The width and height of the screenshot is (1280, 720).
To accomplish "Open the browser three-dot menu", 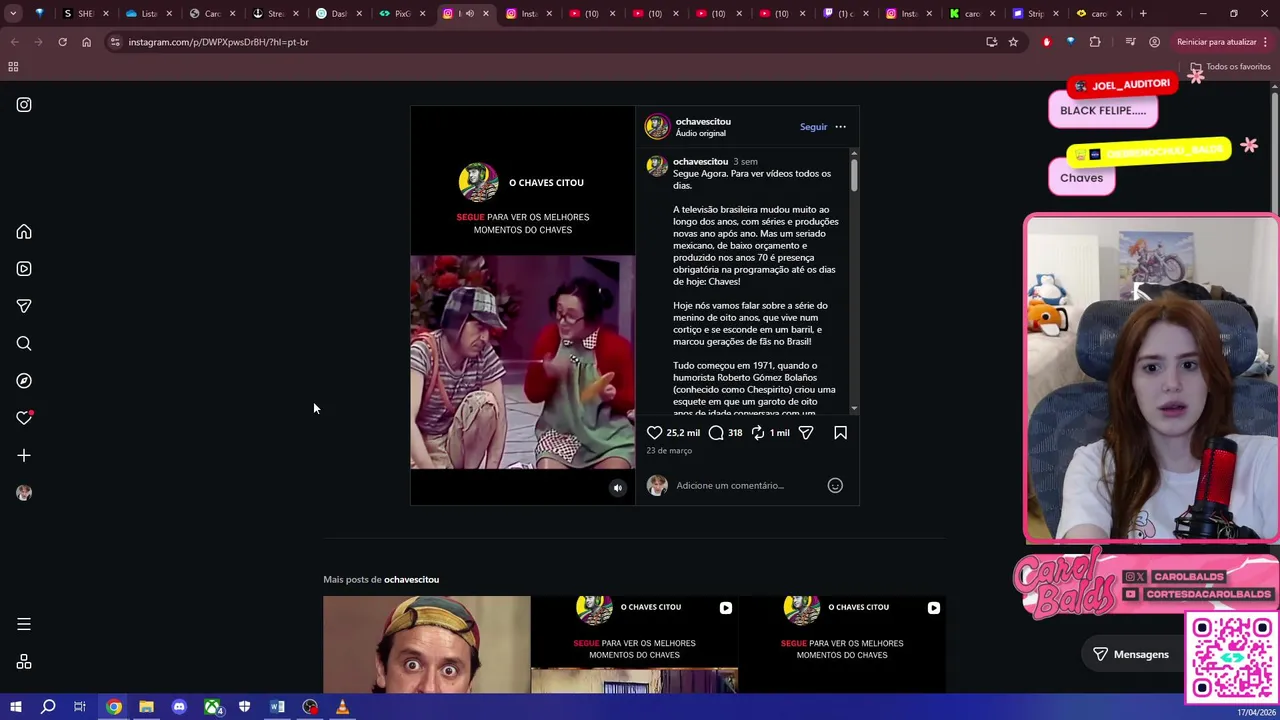I will tap(1267, 42).
